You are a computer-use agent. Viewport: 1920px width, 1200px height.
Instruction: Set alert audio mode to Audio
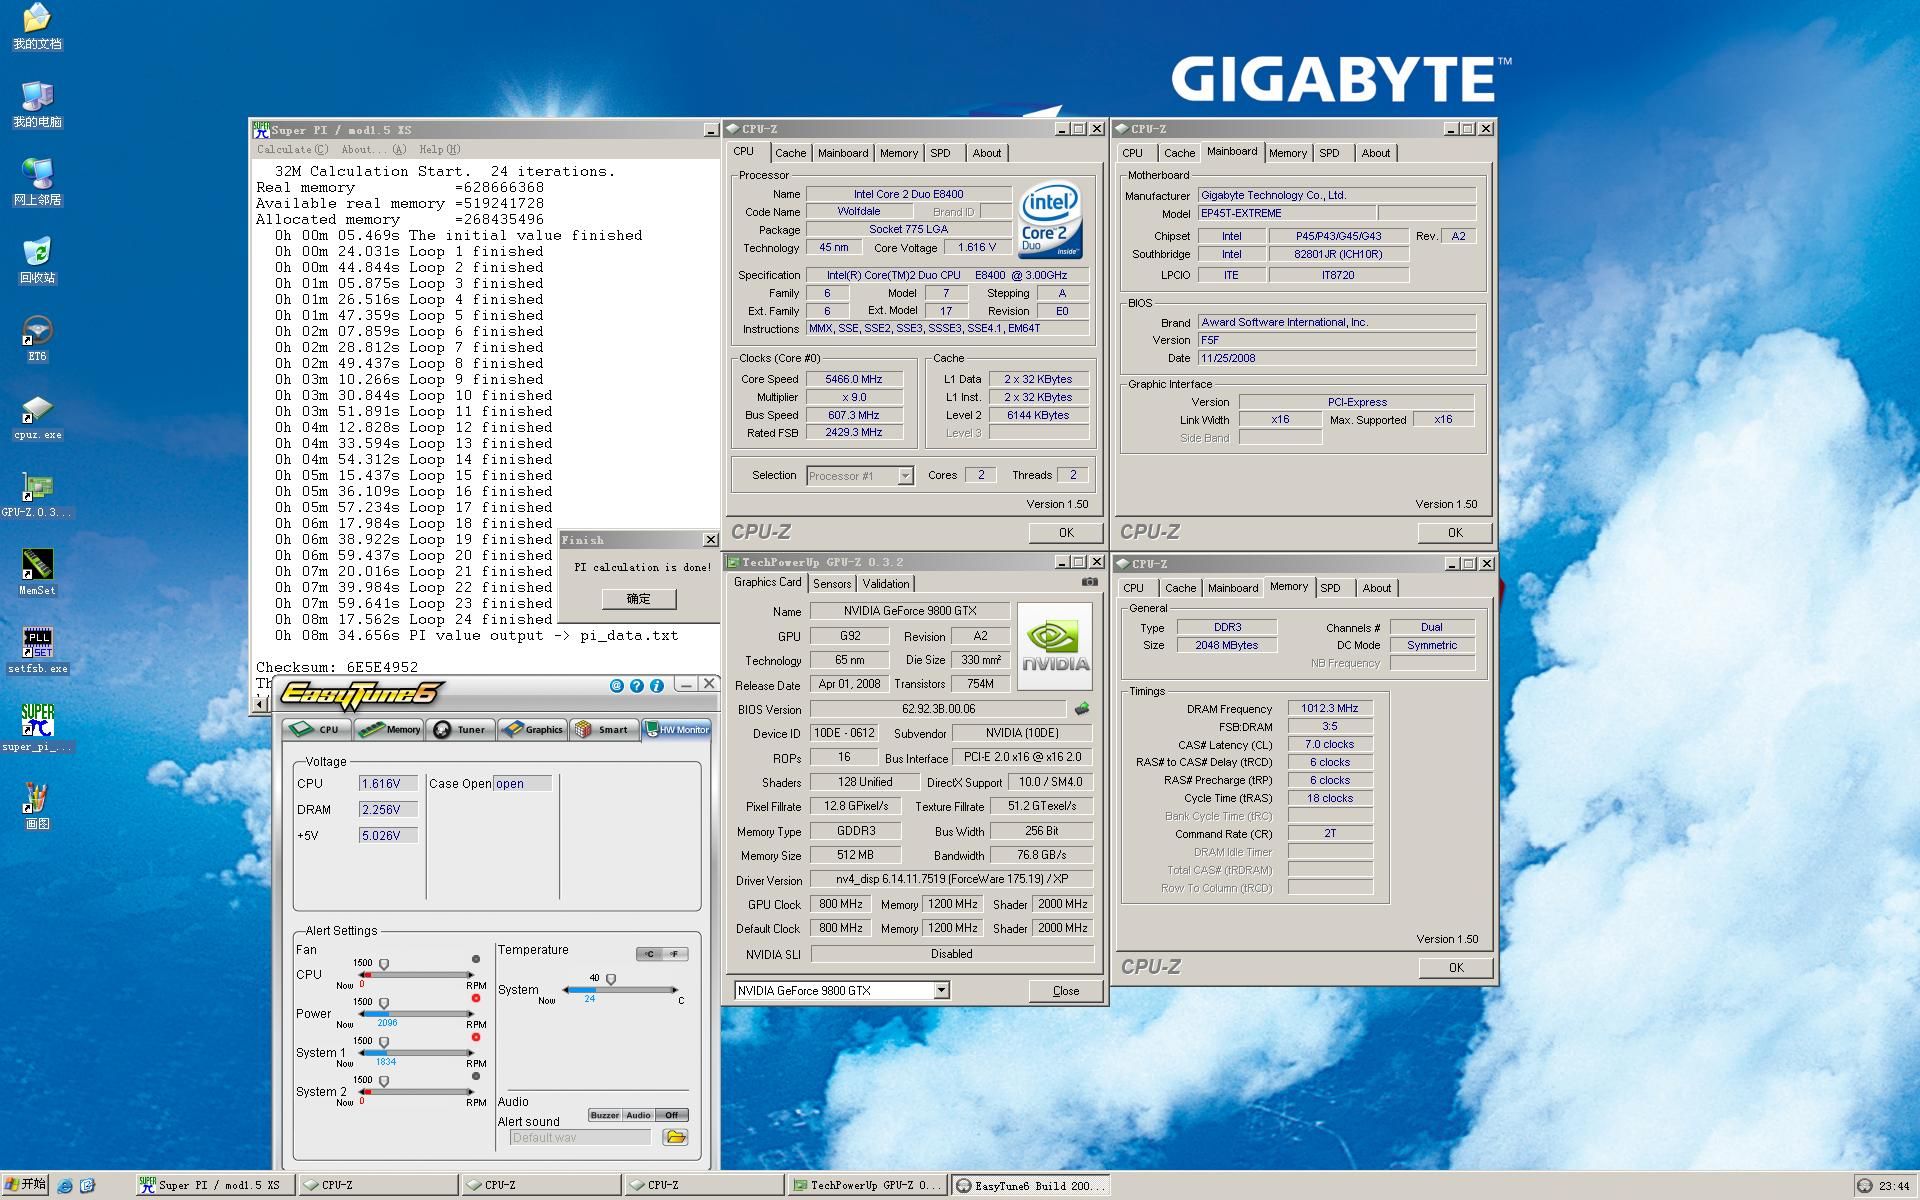(x=638, y=1115)
